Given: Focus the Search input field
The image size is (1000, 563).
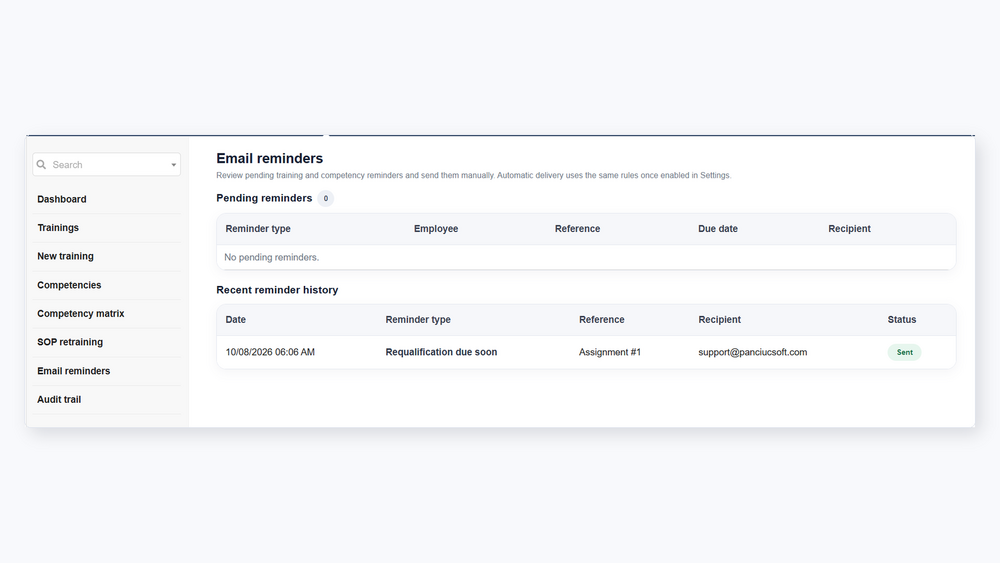Looking at the screenshot, I should pyautogui.click(x=107, y=165).
